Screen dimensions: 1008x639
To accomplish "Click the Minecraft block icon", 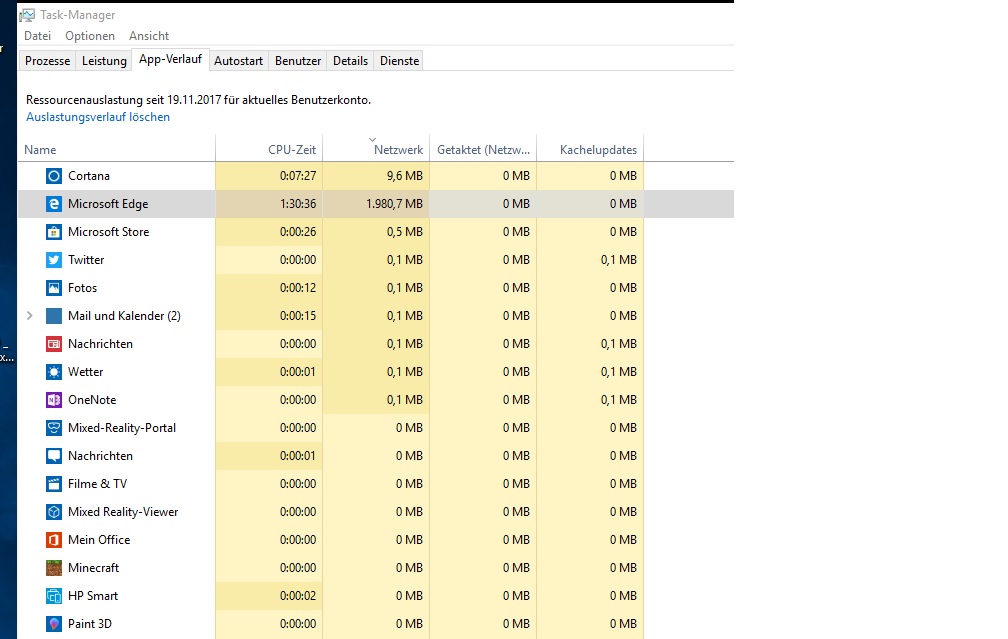I will pyautogui.click(x=54, y=568).
